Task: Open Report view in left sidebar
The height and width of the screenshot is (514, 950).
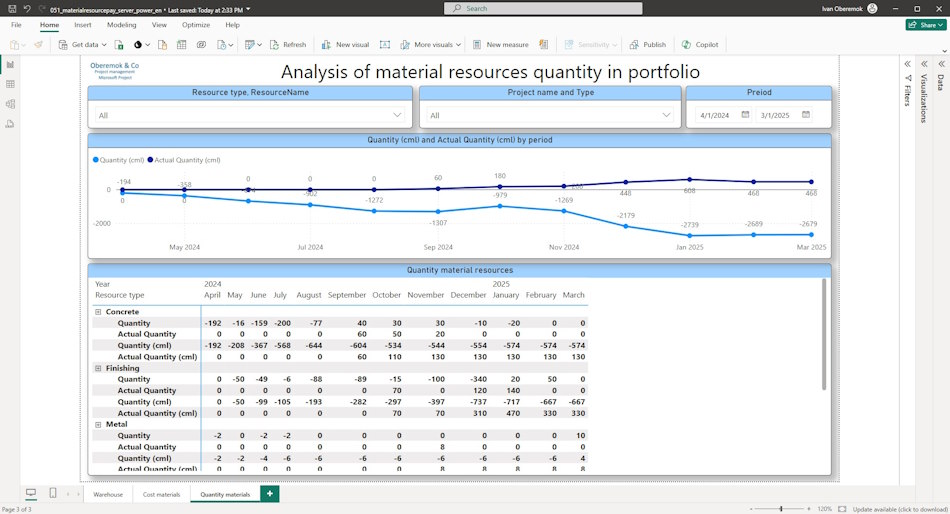Action: pyautogui.click(x=10, y=64)
